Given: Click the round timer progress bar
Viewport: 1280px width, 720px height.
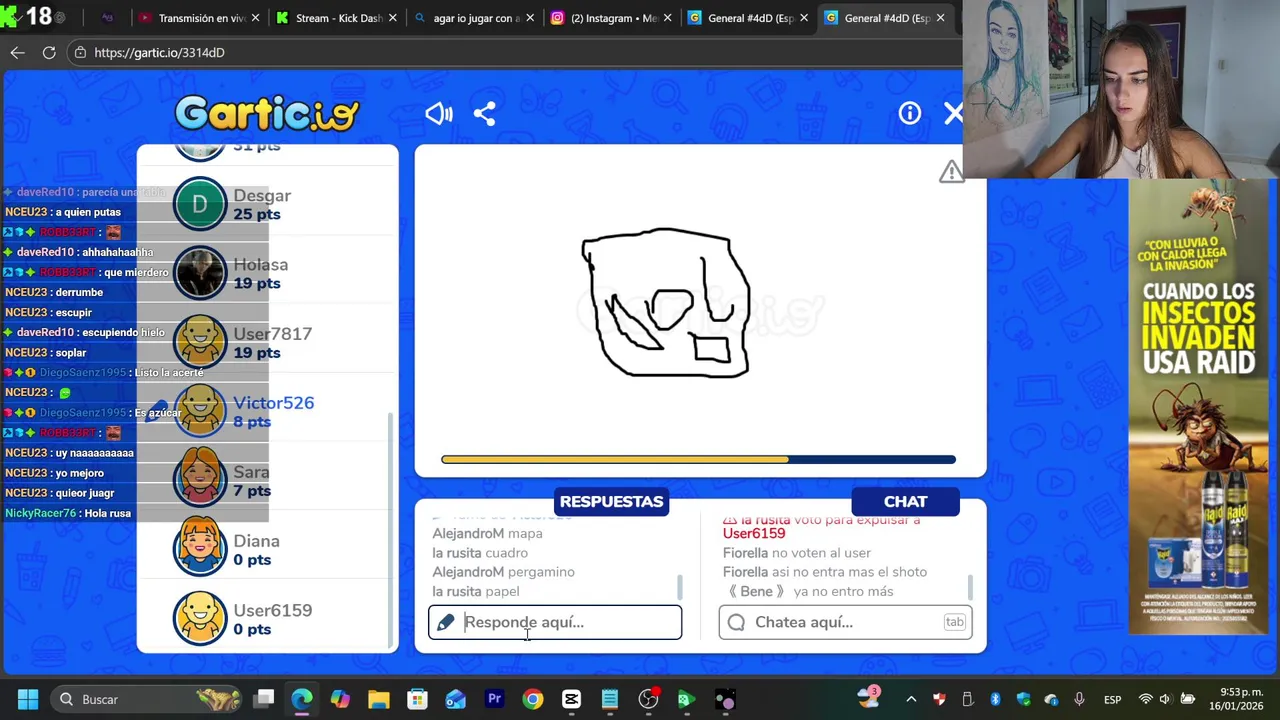Looking at the screenshot, I should point(698,460).
